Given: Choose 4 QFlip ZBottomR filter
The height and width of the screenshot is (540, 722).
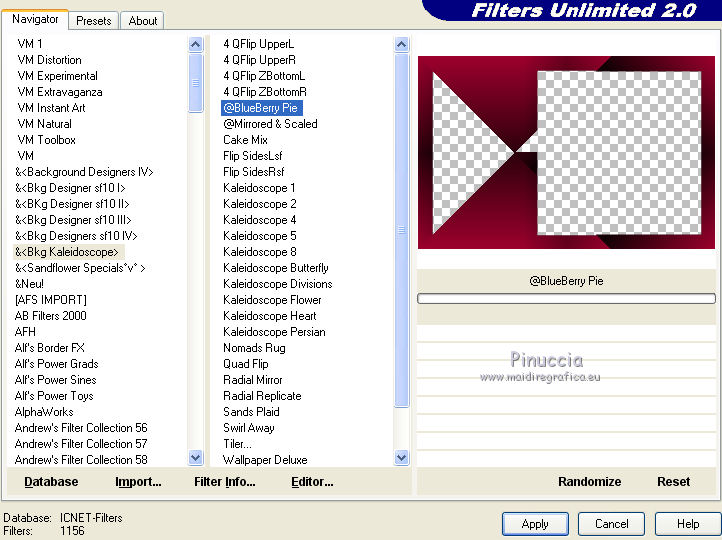Looking at the screenshot, I should coord(265,92).
